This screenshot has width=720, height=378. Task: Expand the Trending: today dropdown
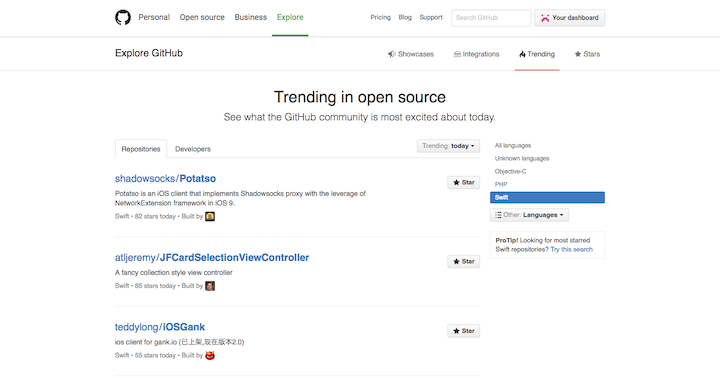pos(448,146)
